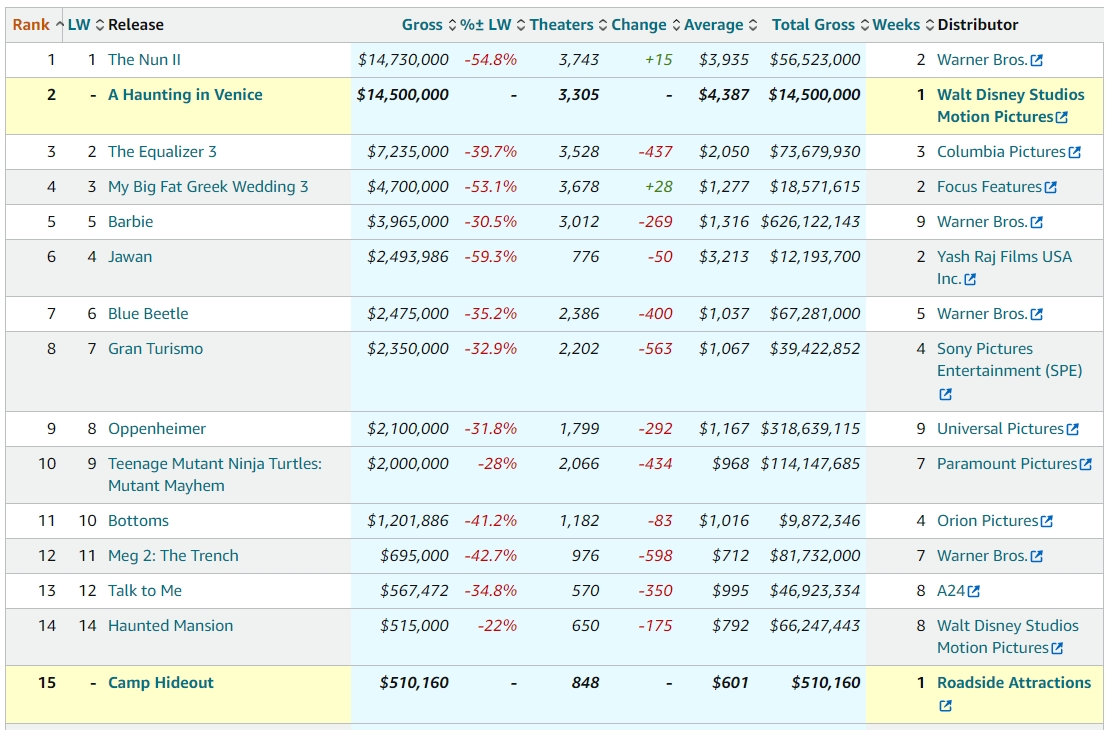The width and height of the screenshot is (1109, 730).
Task: Select My Big Fat Greek Wedding 3 change +28
Action: pyautogui.click(x=658, y=187)
